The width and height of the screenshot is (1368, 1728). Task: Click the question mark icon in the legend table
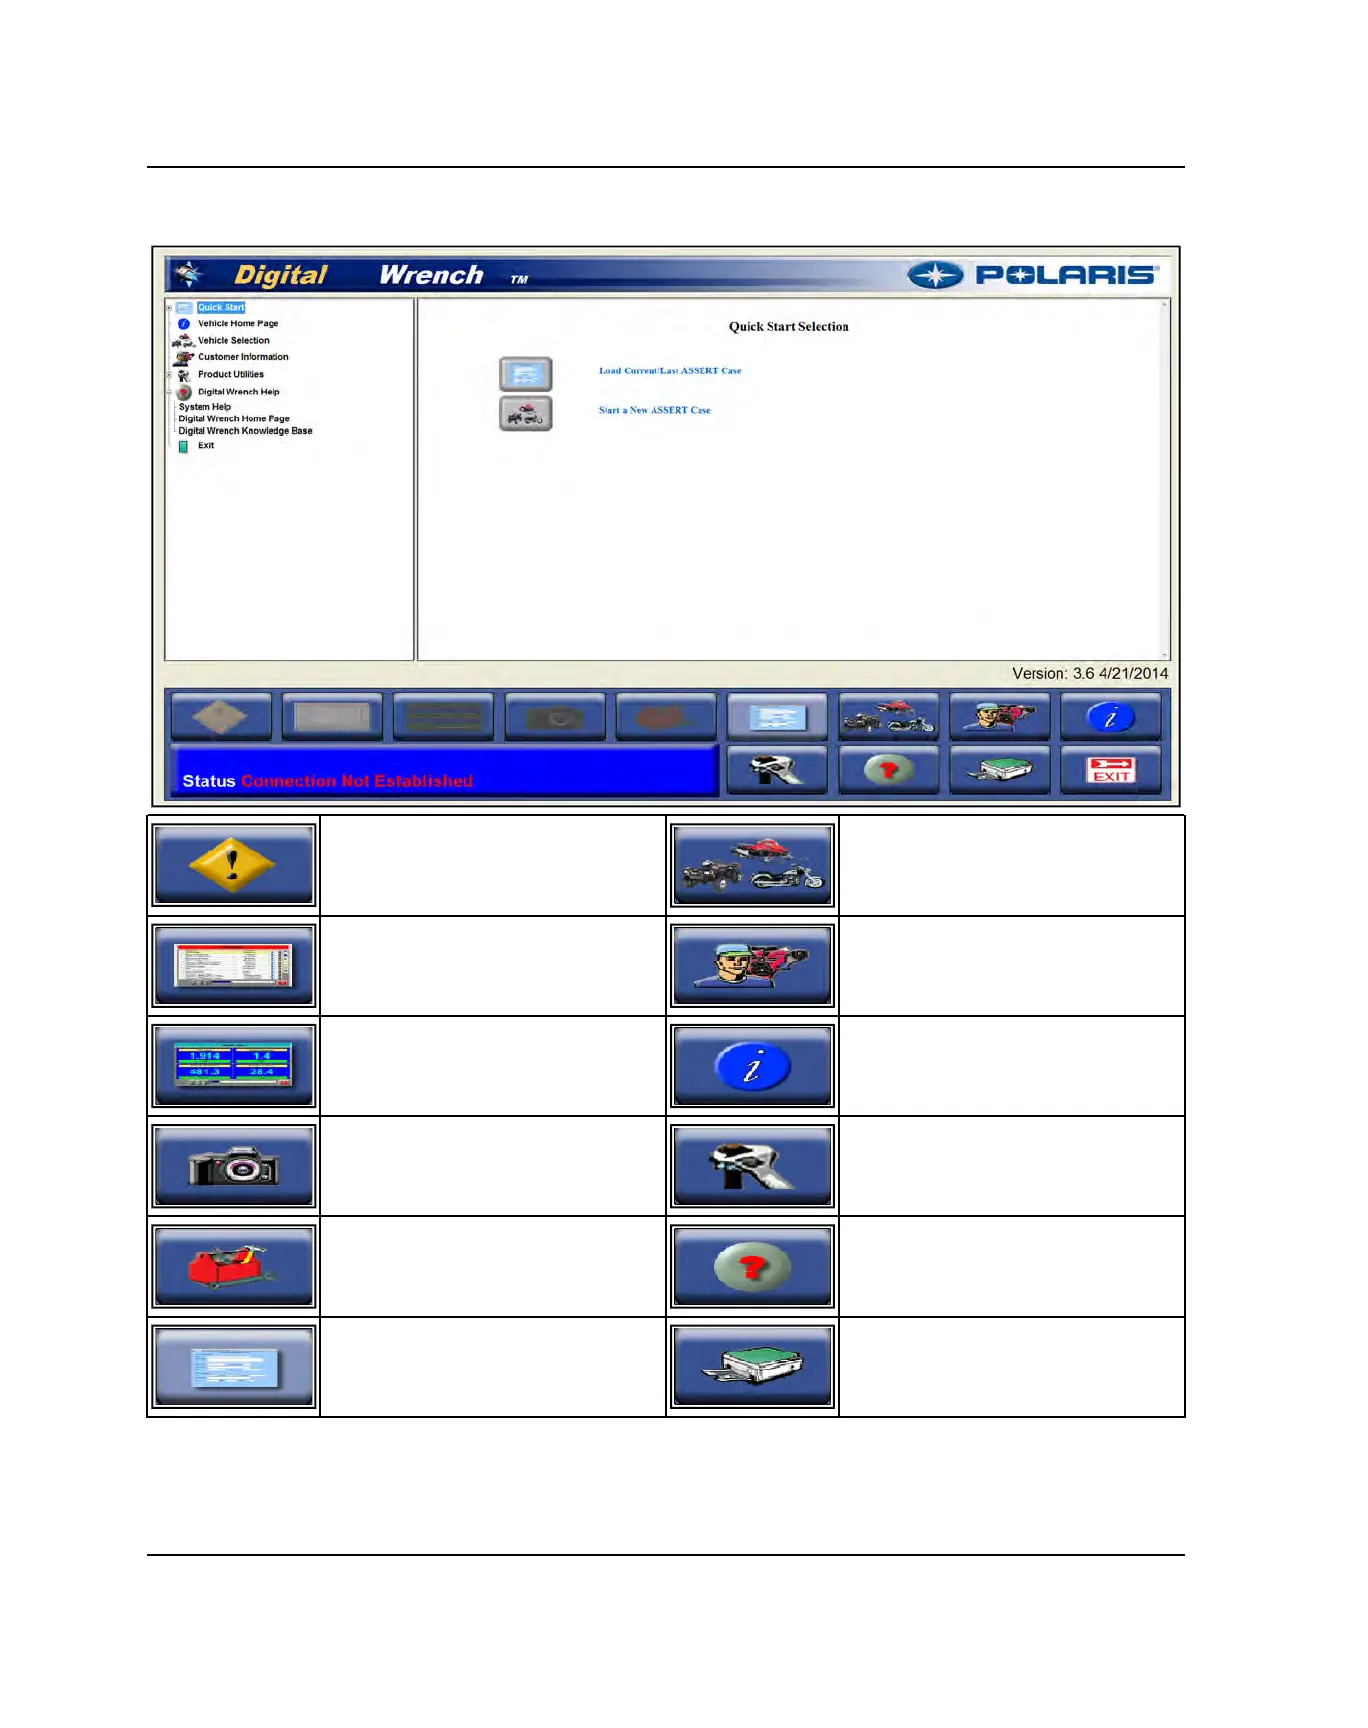tap(753, 1266)
